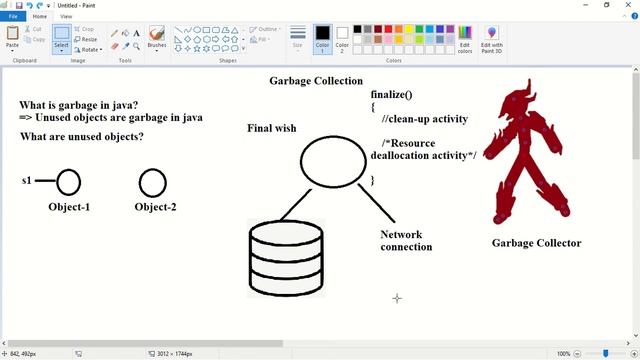Choose the Down arrow shape
This screenshot has width=640, height=360.
pyautogui.click(x=178, y=49)
